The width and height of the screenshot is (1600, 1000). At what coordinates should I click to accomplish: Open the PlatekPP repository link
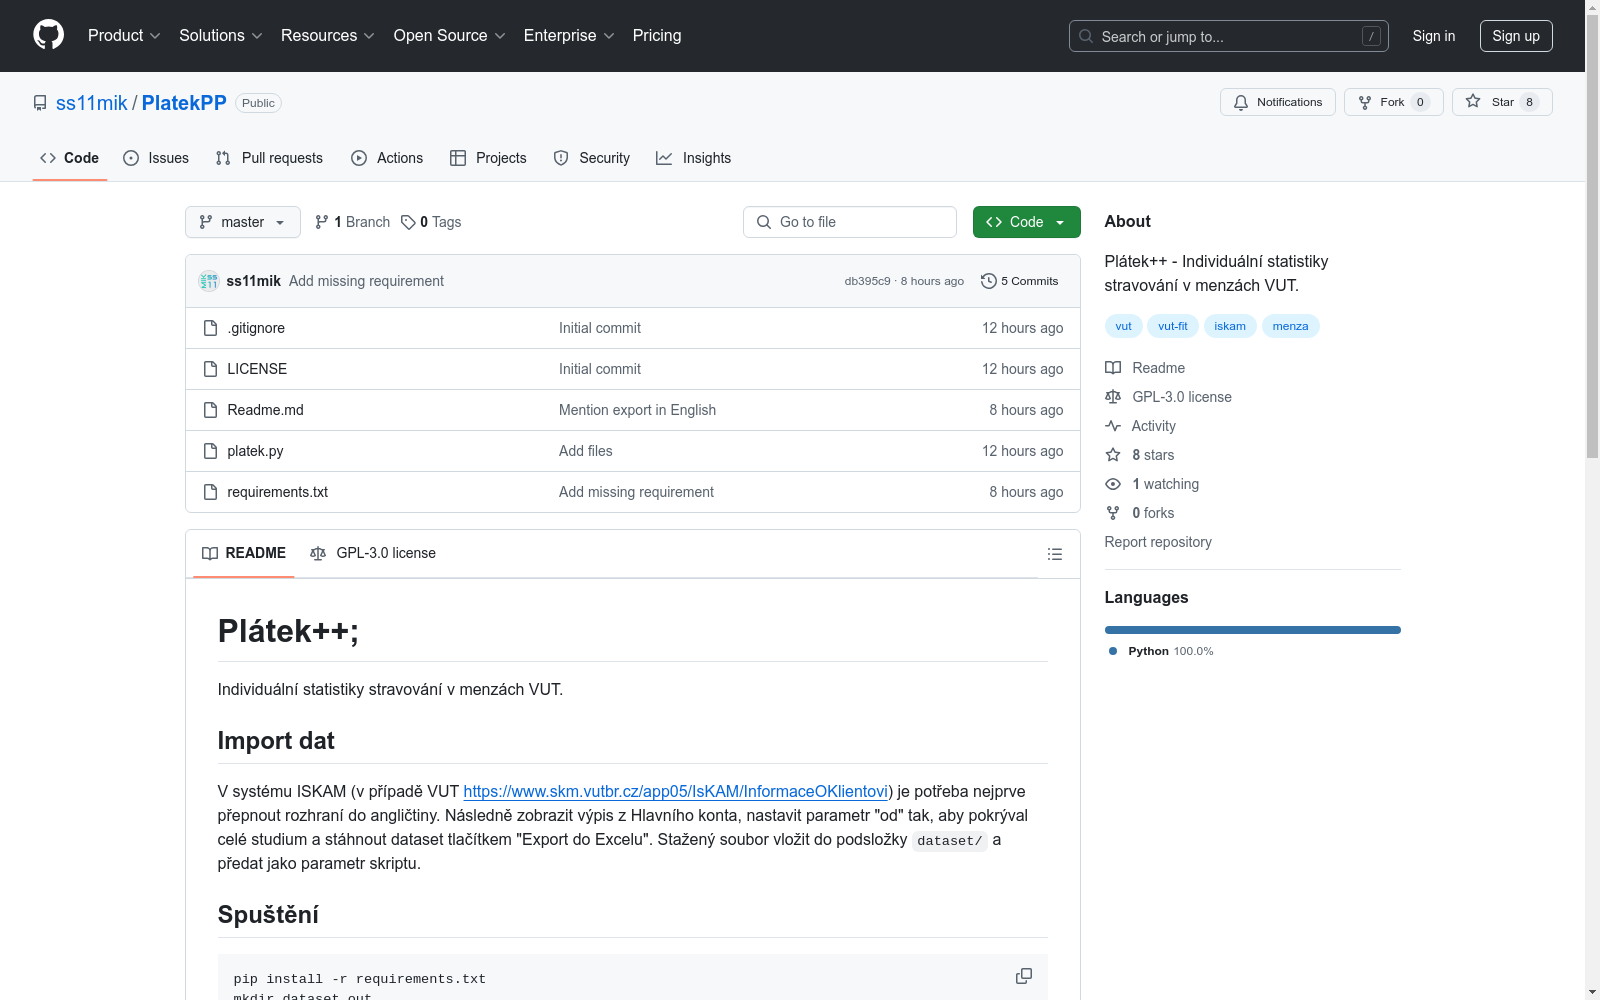coord(184,103)
